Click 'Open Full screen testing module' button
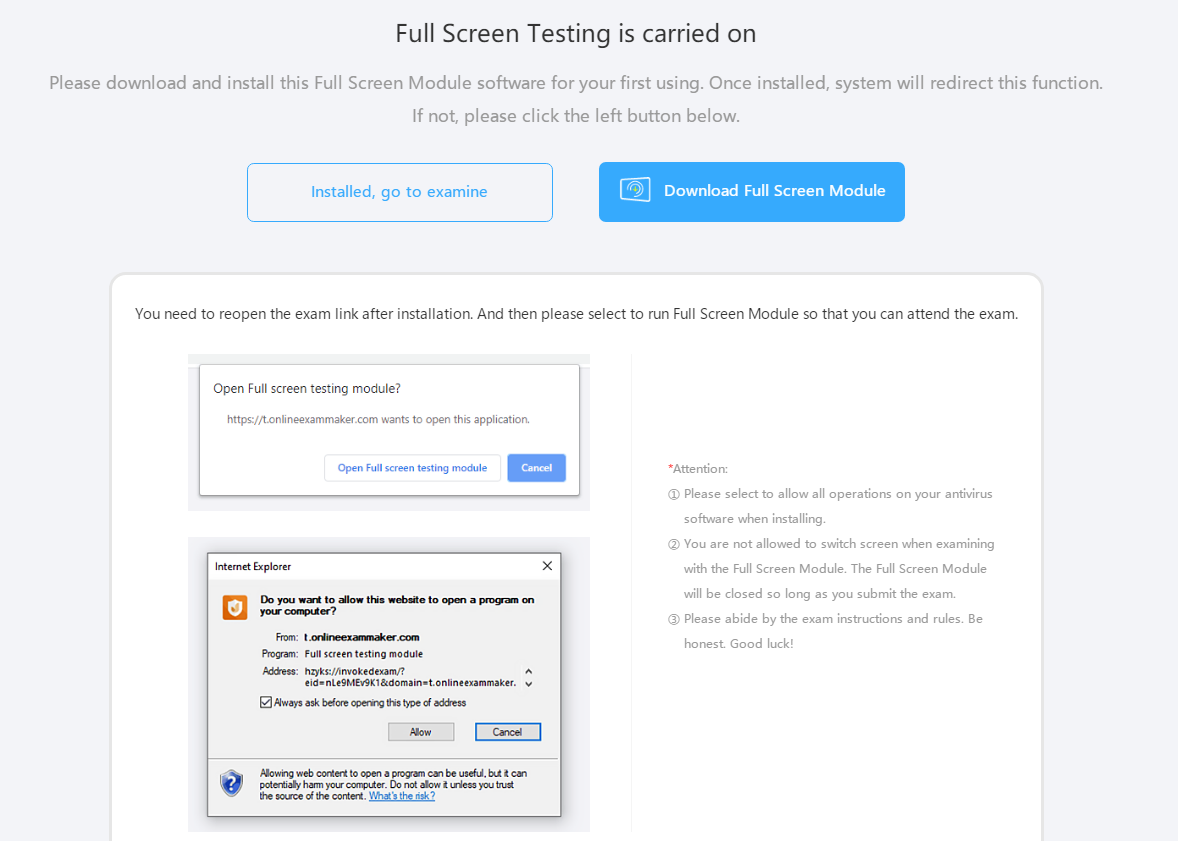Image resolution: width=1178 pixels, height=841 pixels. click(x=412, y=467)
